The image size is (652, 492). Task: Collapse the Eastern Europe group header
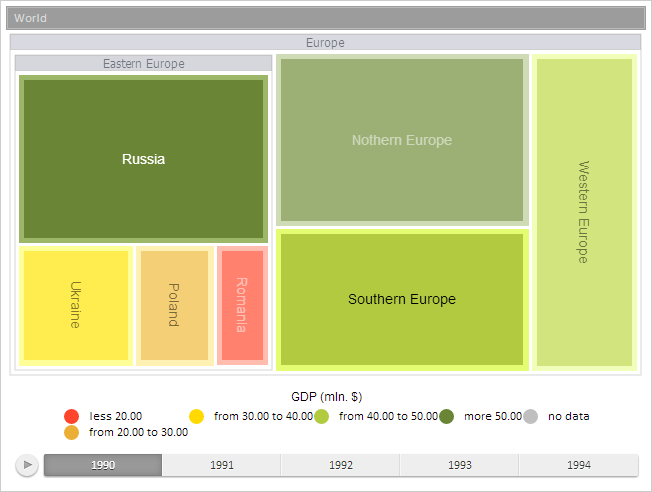coord(143,63)
